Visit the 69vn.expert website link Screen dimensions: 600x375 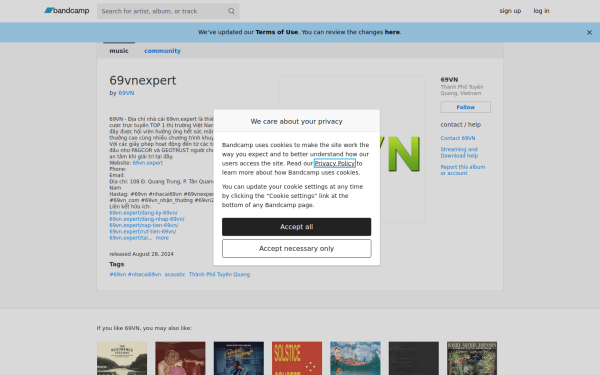click(148, 163)
